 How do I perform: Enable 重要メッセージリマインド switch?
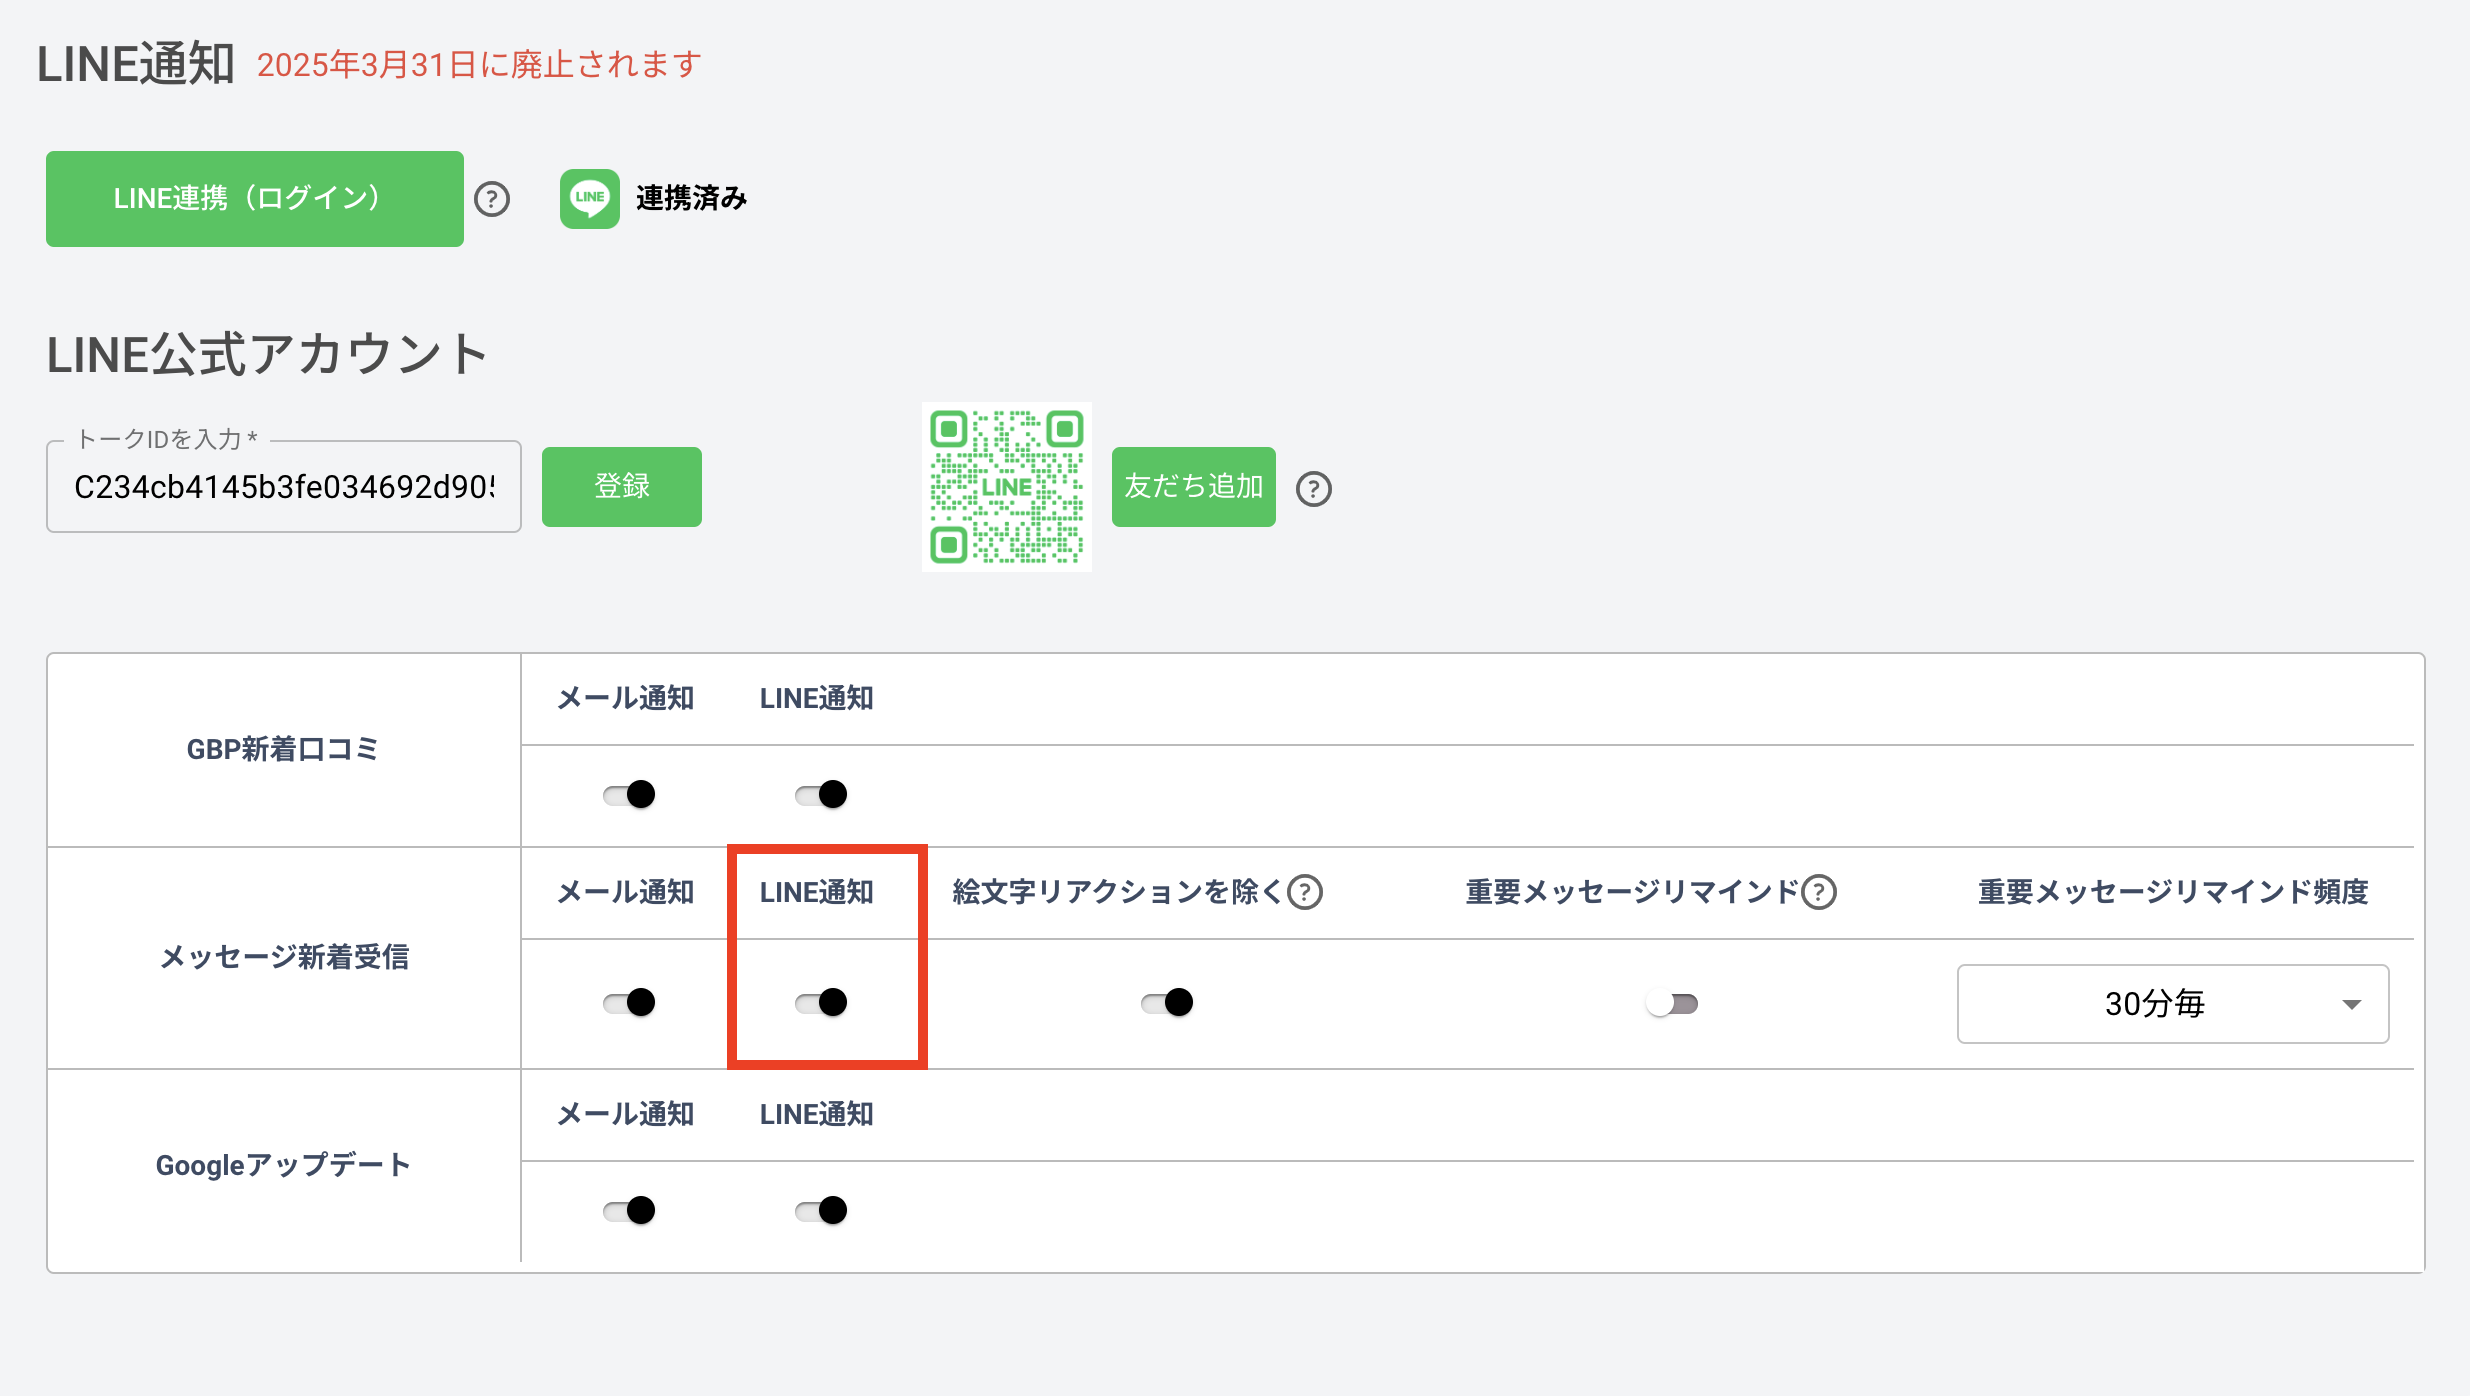[1672, 1003]
